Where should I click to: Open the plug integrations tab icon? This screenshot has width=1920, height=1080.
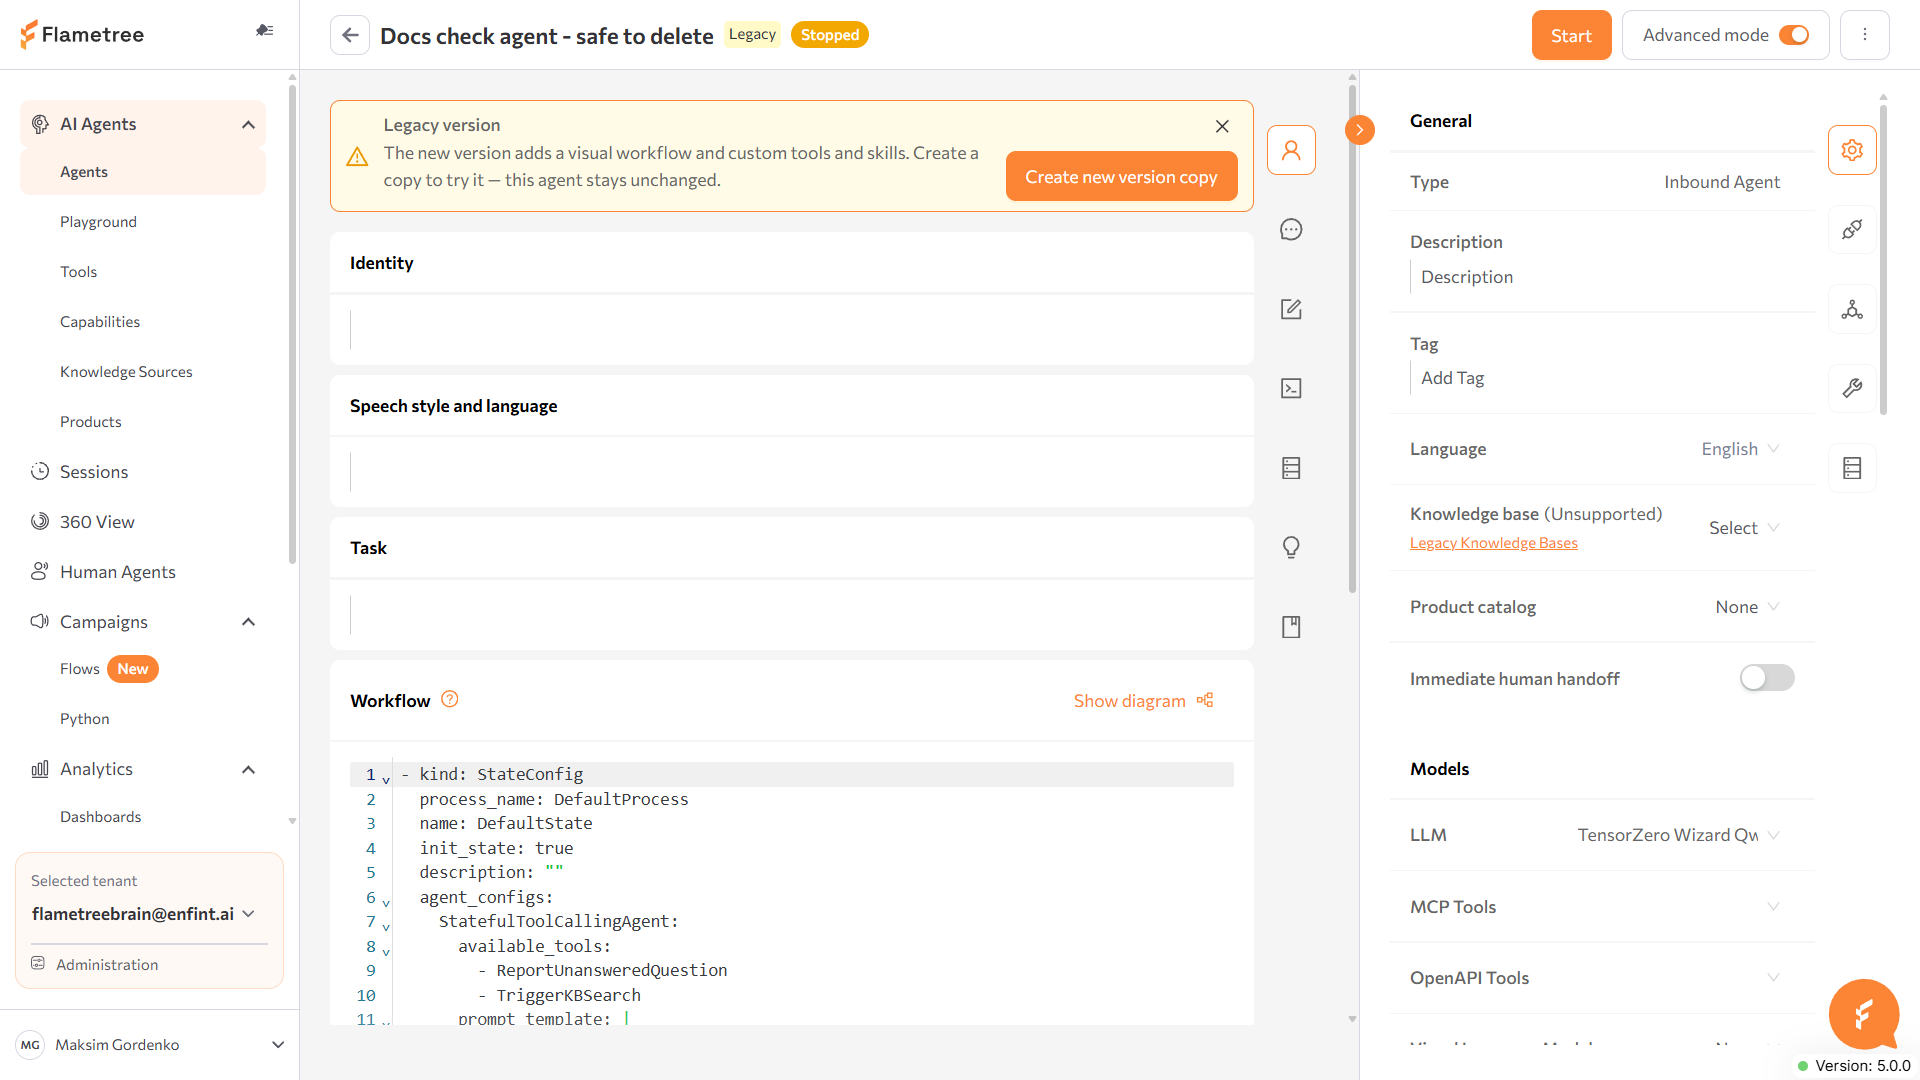point(1852,230)
